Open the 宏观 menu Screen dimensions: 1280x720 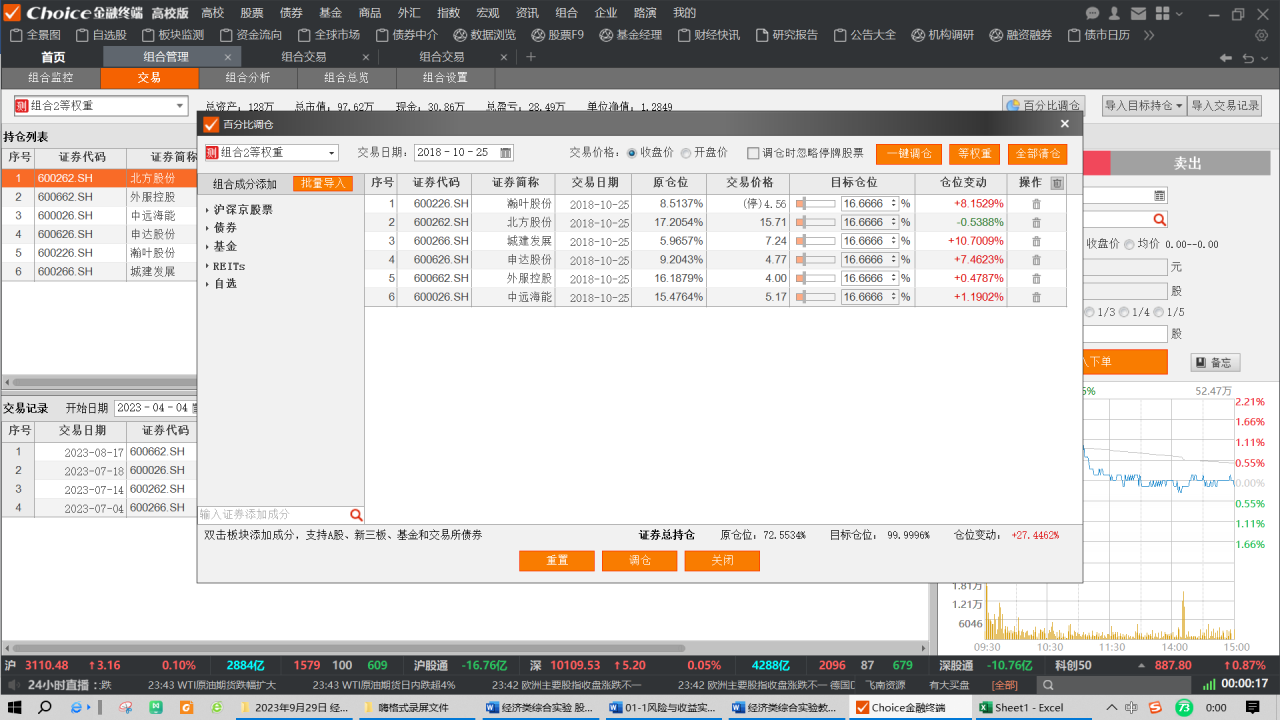(488, 13)
